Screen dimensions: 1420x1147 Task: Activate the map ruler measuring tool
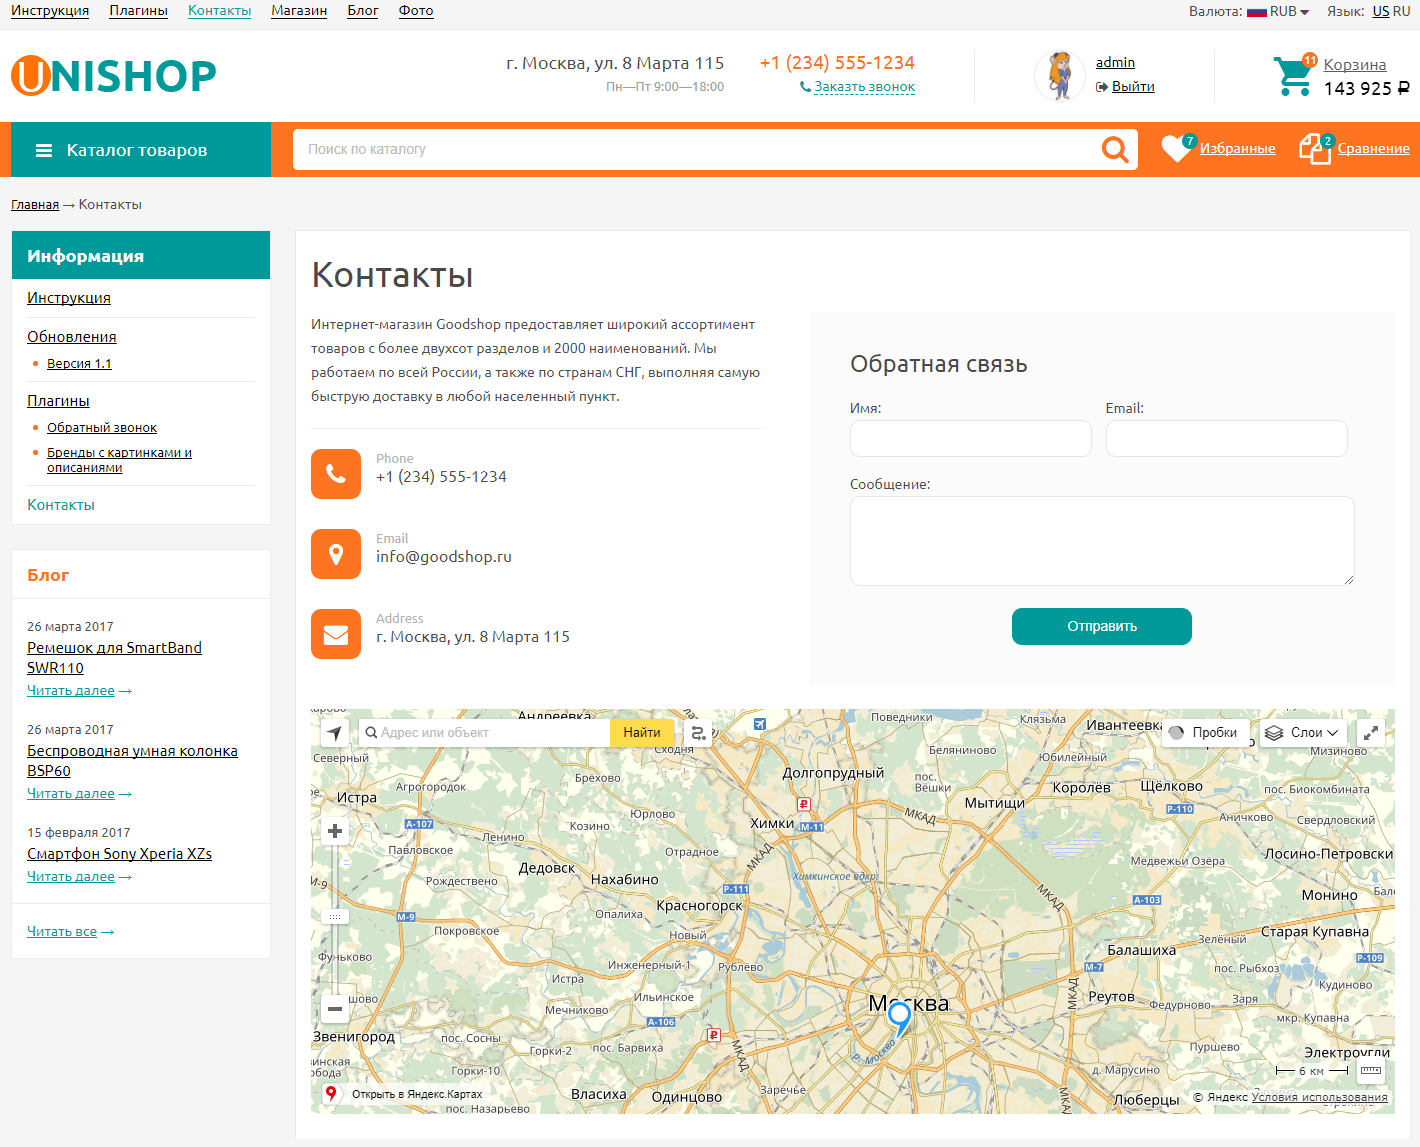coord(1371,1071)
